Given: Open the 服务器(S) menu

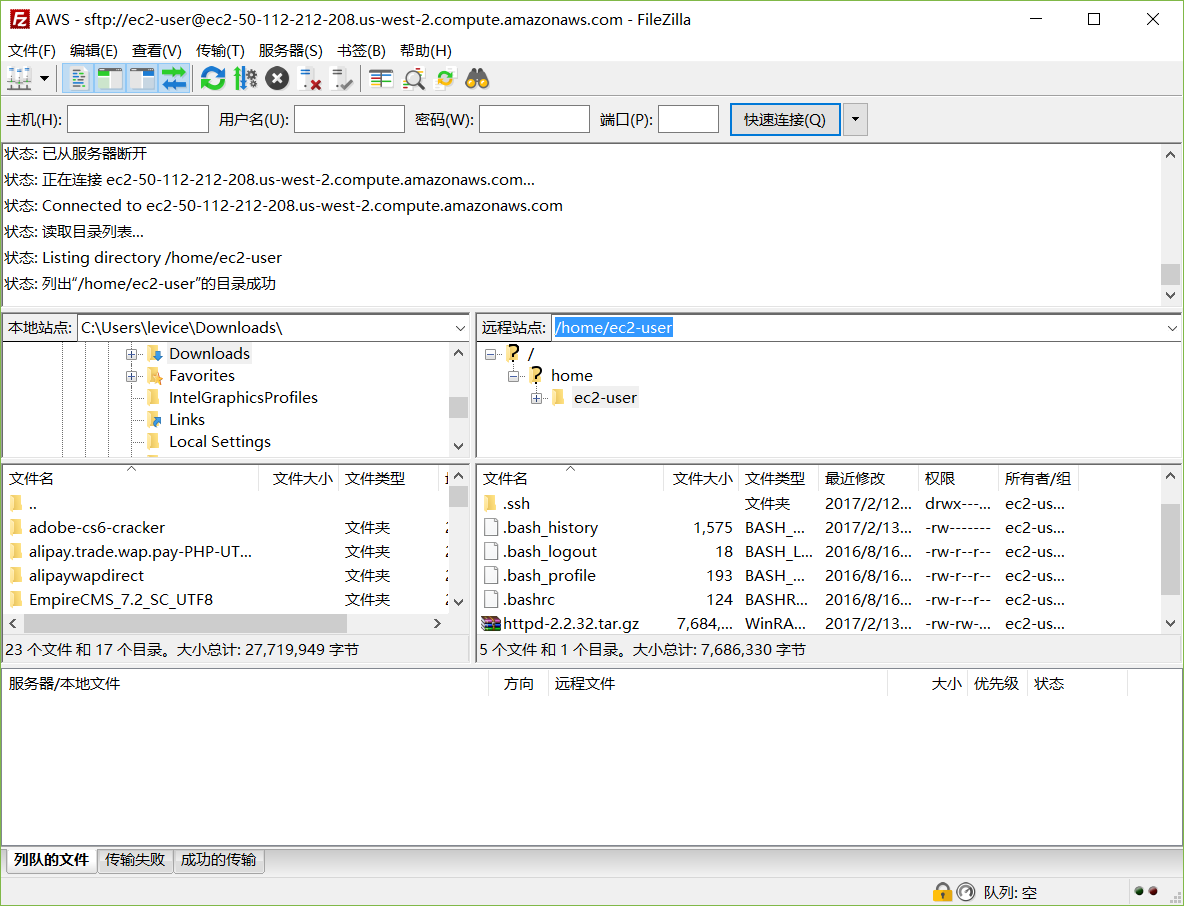Looking at the screenshot, I should [291, 51].
